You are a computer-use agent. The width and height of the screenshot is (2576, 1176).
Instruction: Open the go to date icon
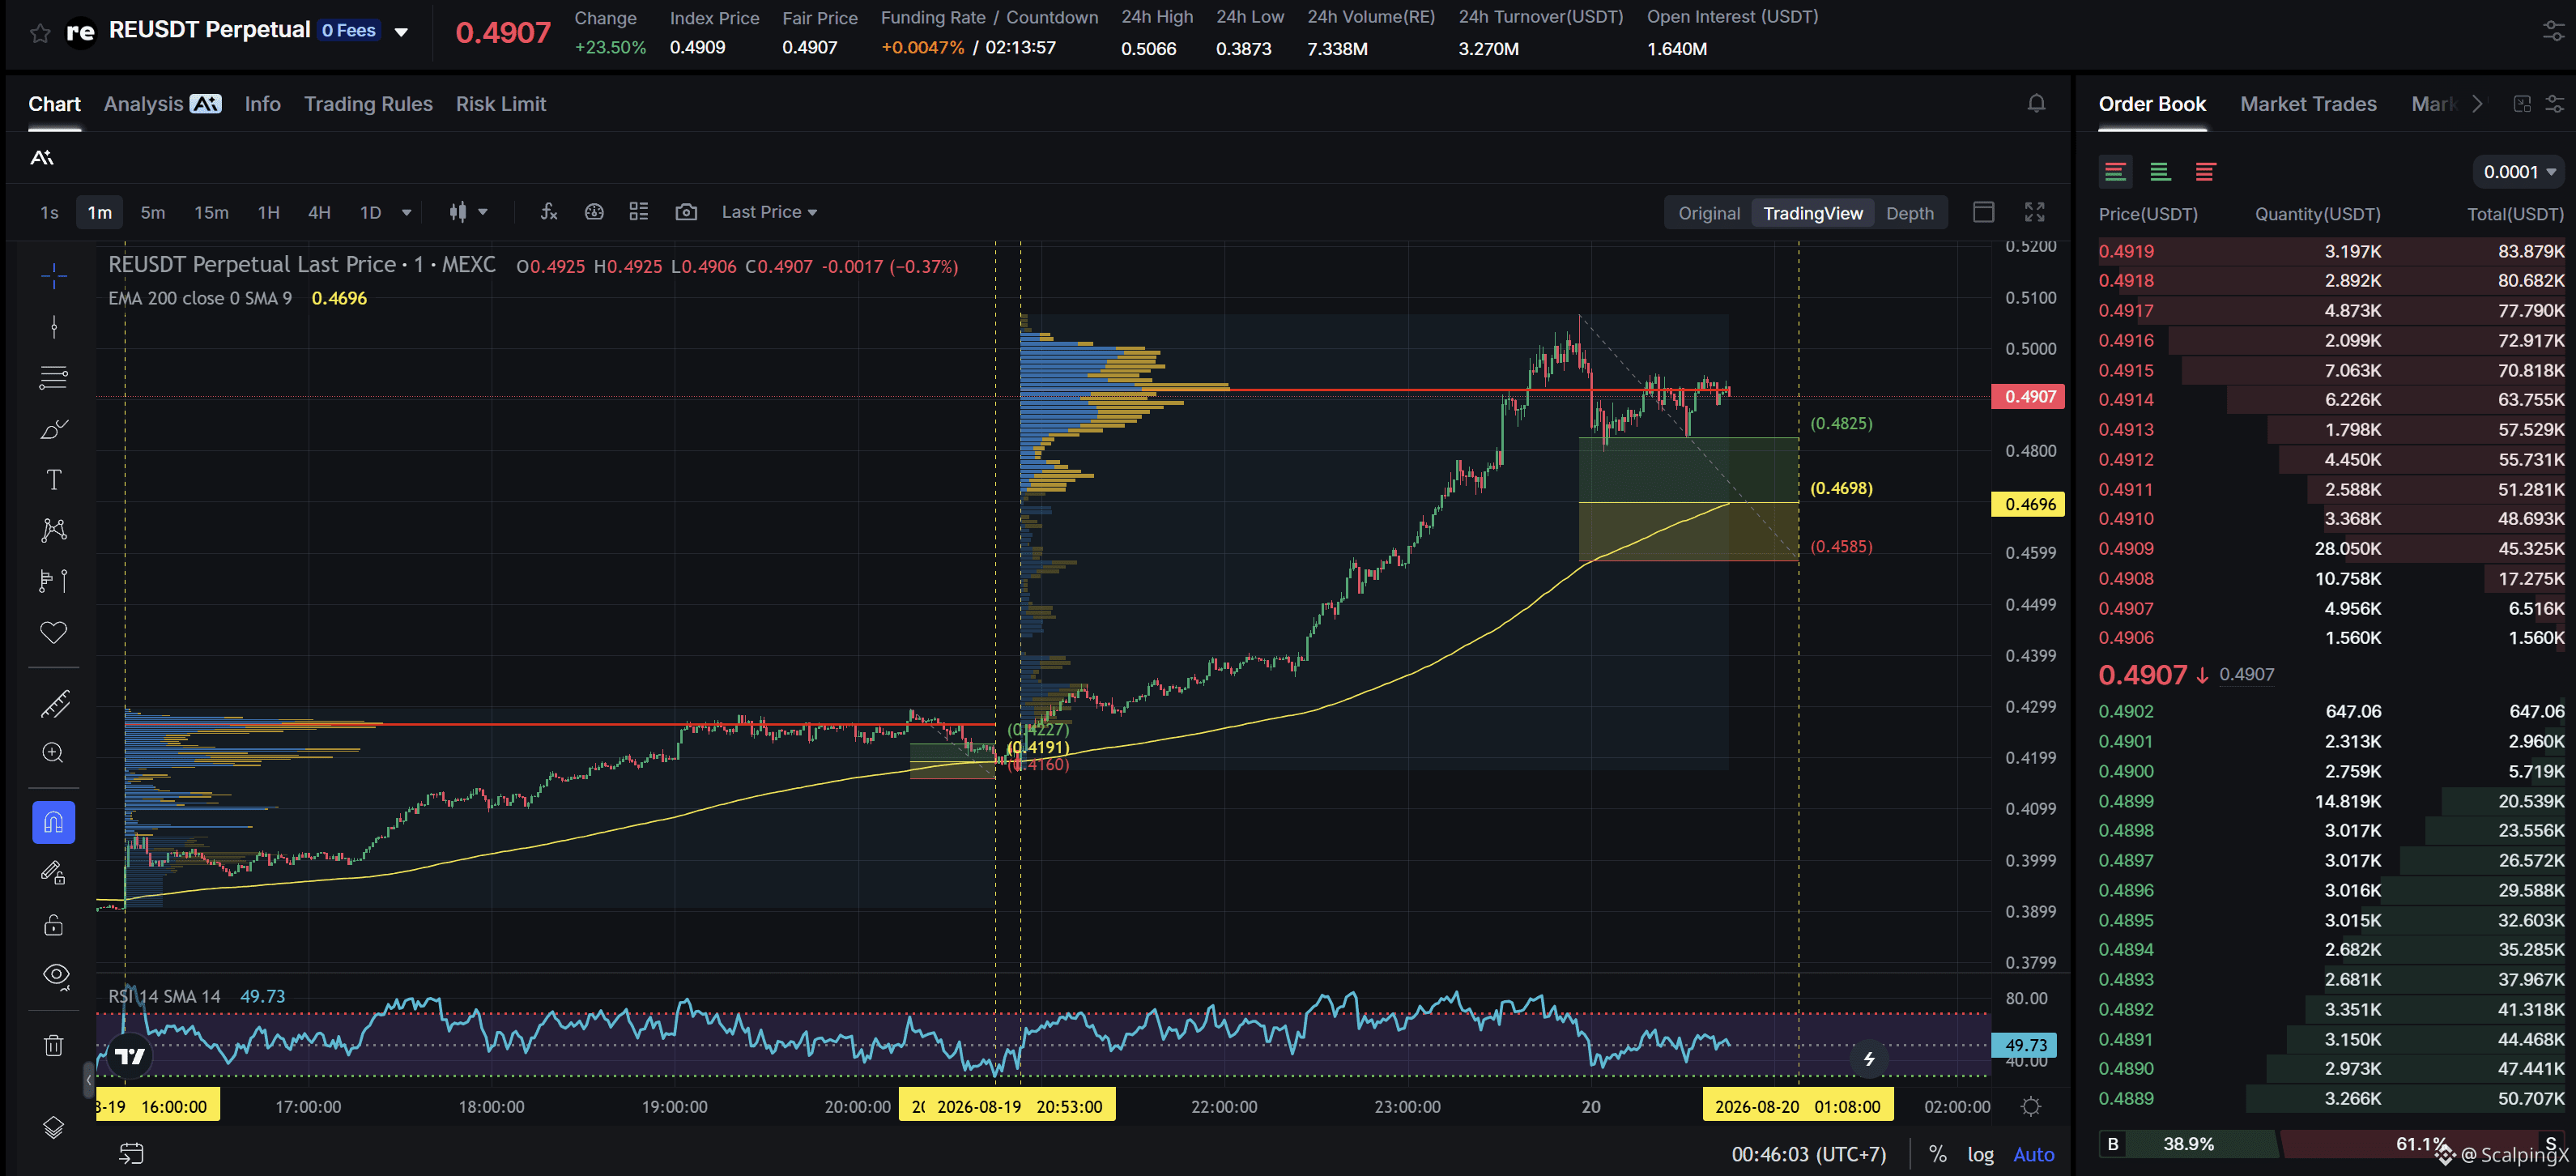(x=132, y=1154)
